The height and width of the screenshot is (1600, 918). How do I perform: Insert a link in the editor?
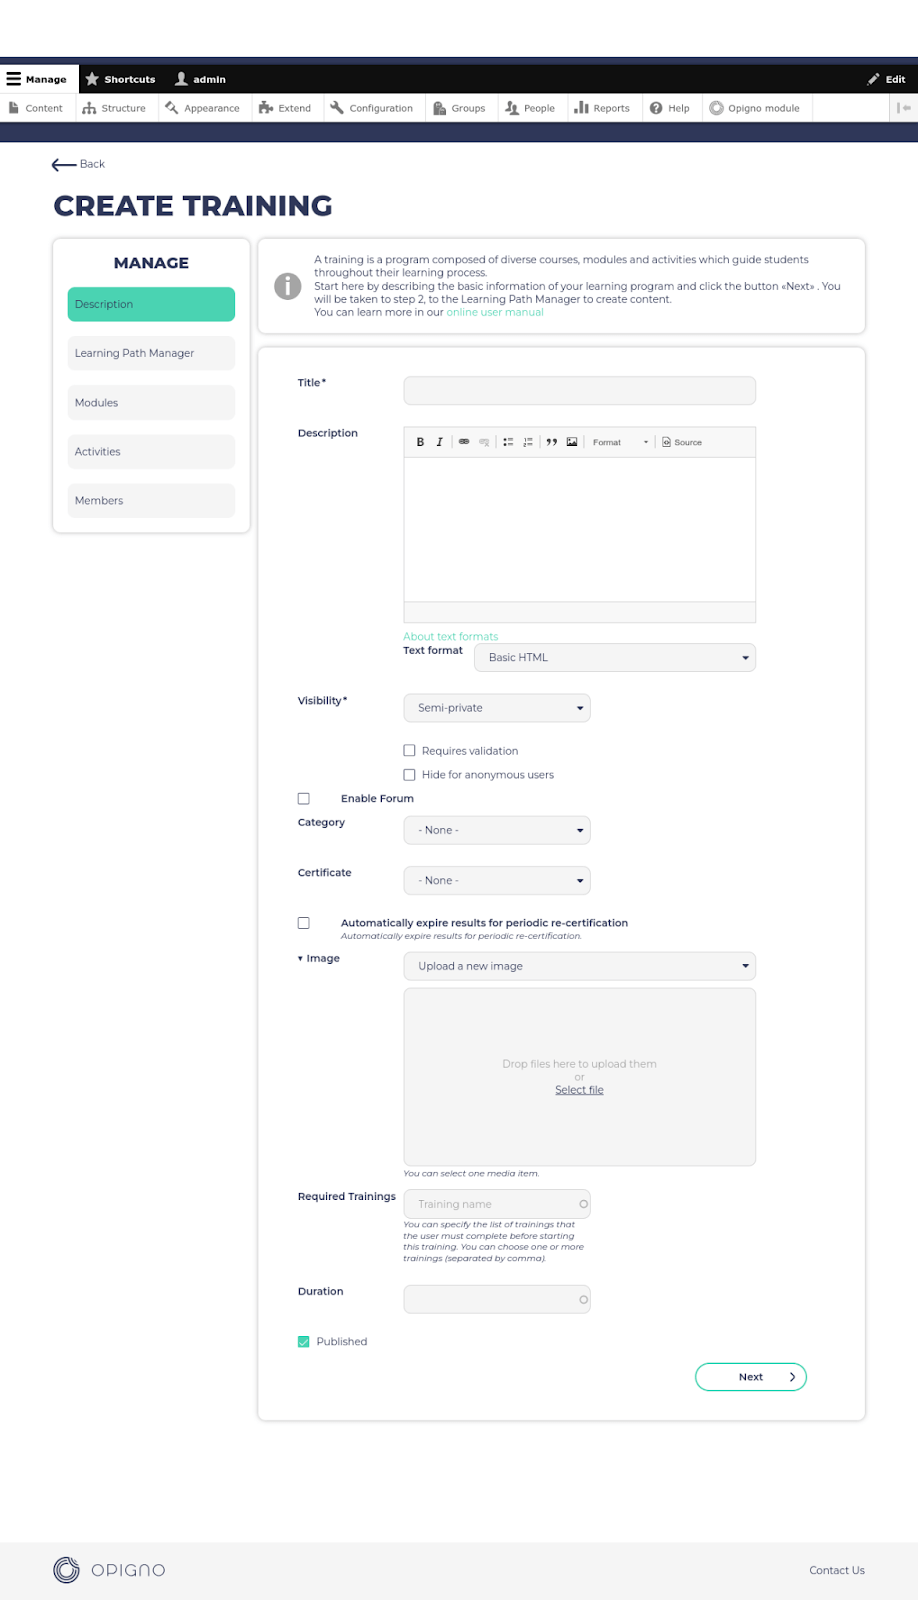point(464,442)
